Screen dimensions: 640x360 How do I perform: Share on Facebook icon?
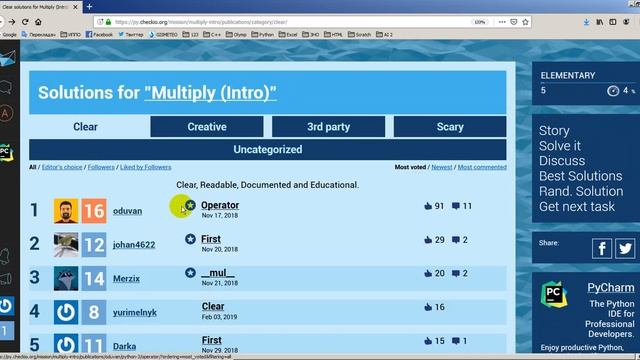(x=602, y=248)
